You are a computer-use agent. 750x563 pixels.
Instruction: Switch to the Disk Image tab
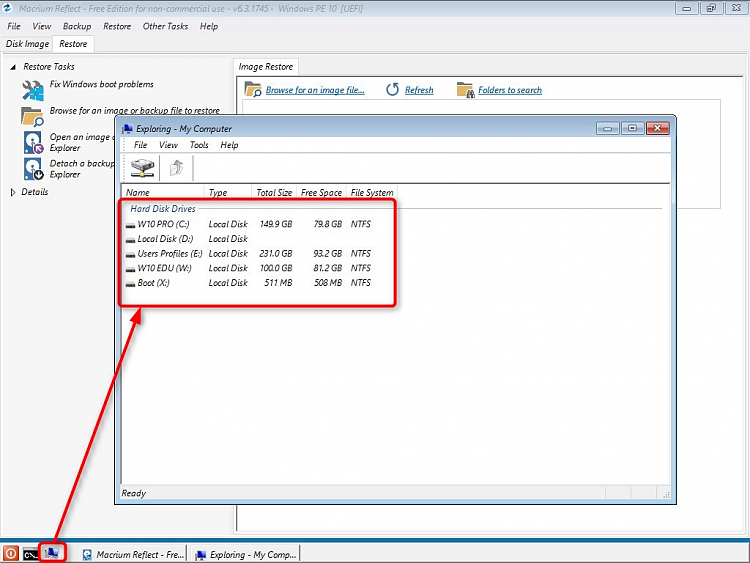tap(27, 44)
